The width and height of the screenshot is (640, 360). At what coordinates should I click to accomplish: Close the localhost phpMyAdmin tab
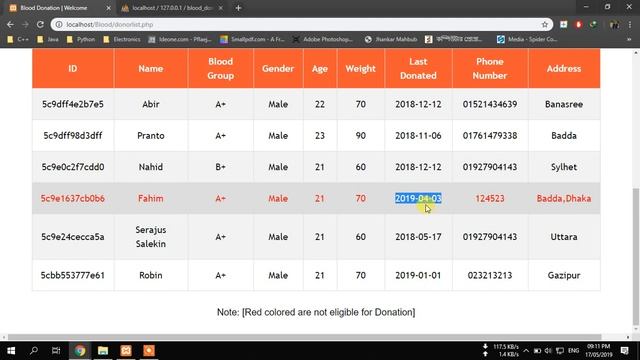pyautogui.click(x=220, y=8)
